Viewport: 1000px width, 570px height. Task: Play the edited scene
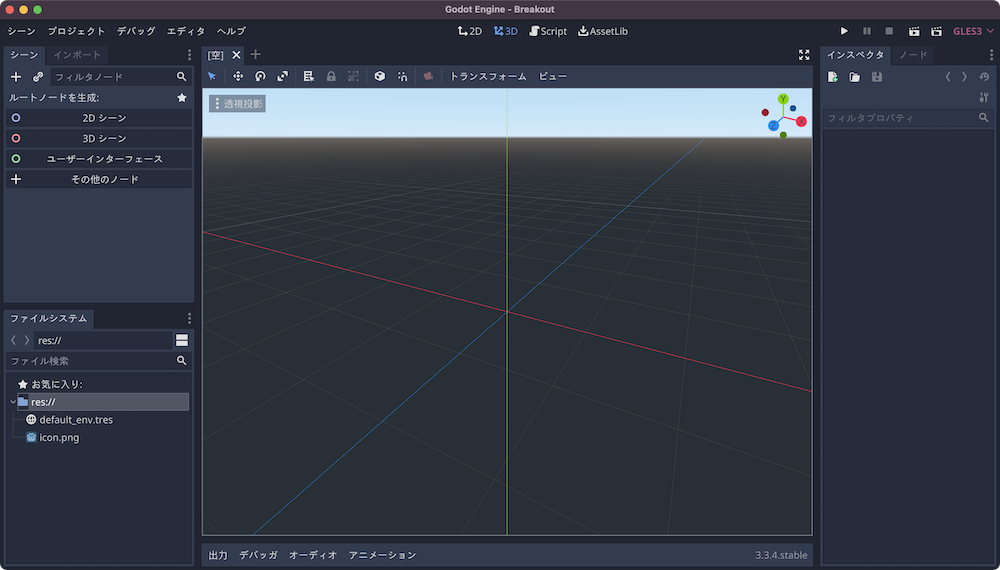914,31
